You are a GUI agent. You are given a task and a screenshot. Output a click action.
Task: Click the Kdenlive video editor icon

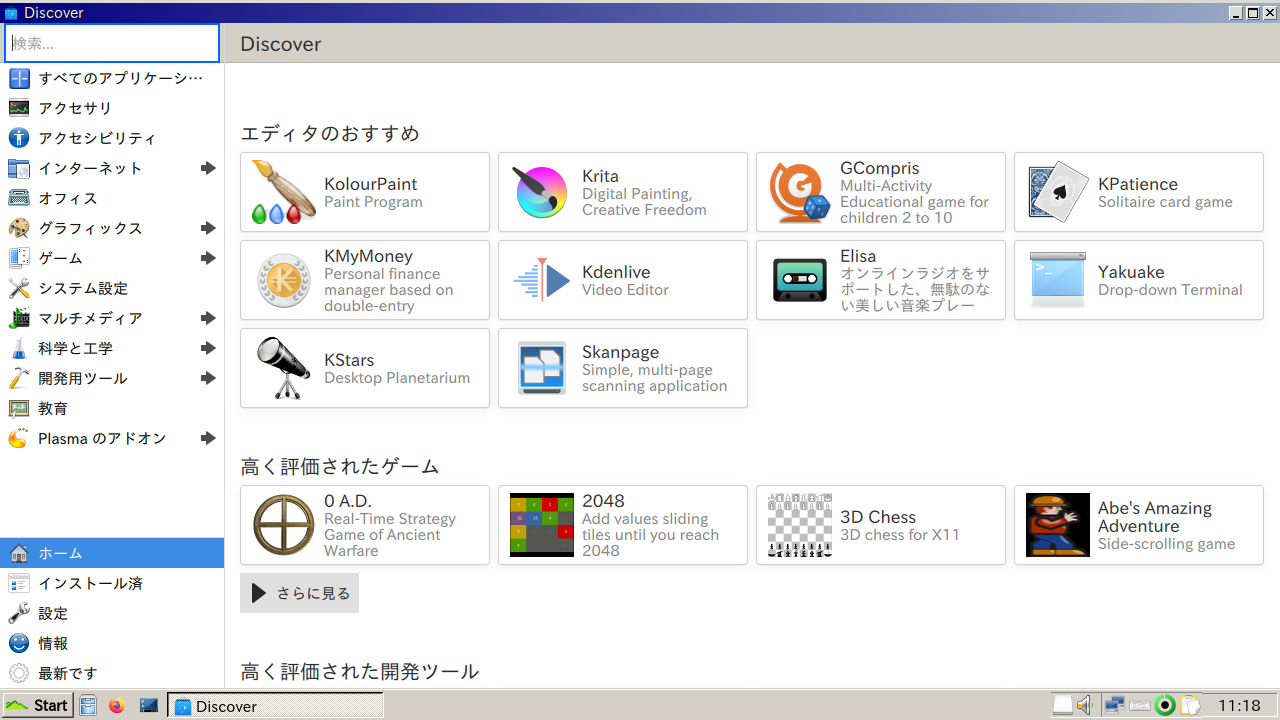coord(541,280)
